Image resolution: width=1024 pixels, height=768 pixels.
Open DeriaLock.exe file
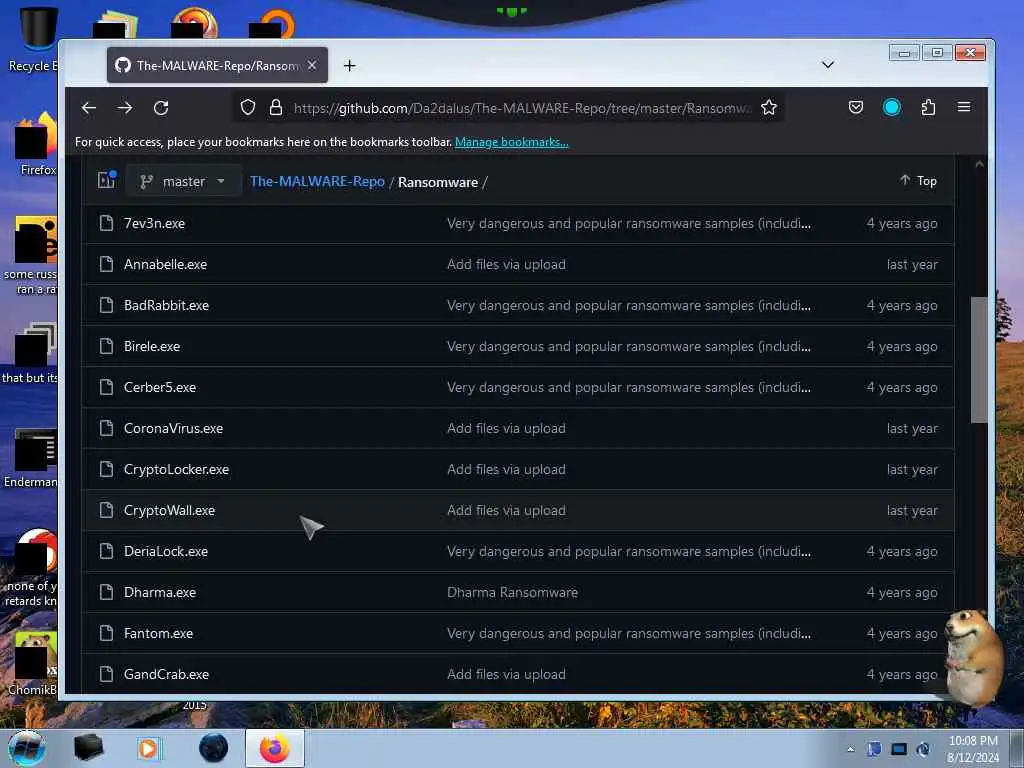click(x=166, y=552)
